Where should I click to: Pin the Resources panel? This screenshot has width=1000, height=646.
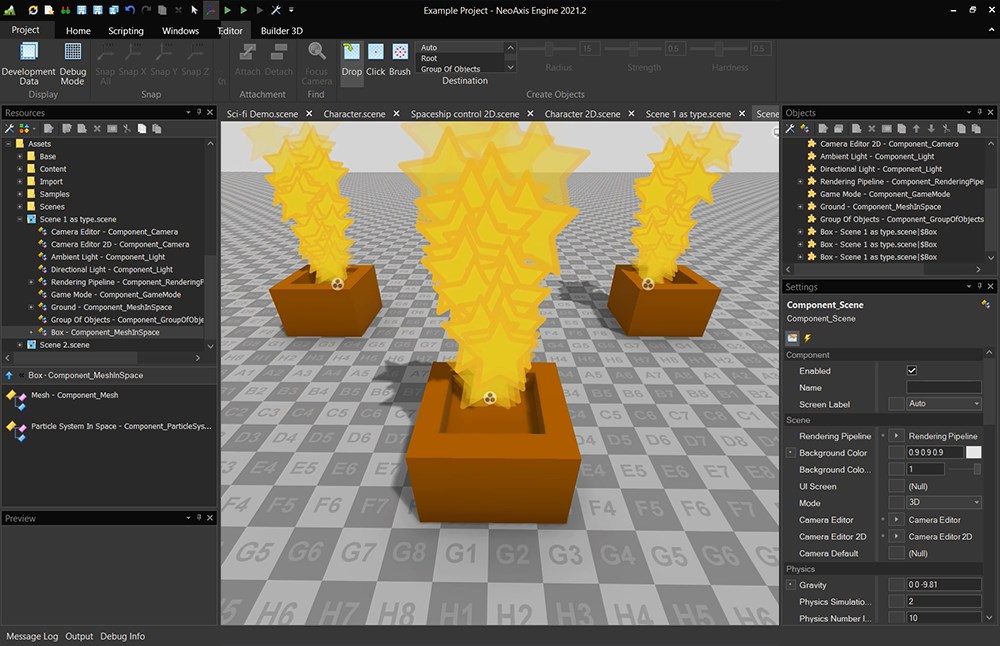click(199, 112)
